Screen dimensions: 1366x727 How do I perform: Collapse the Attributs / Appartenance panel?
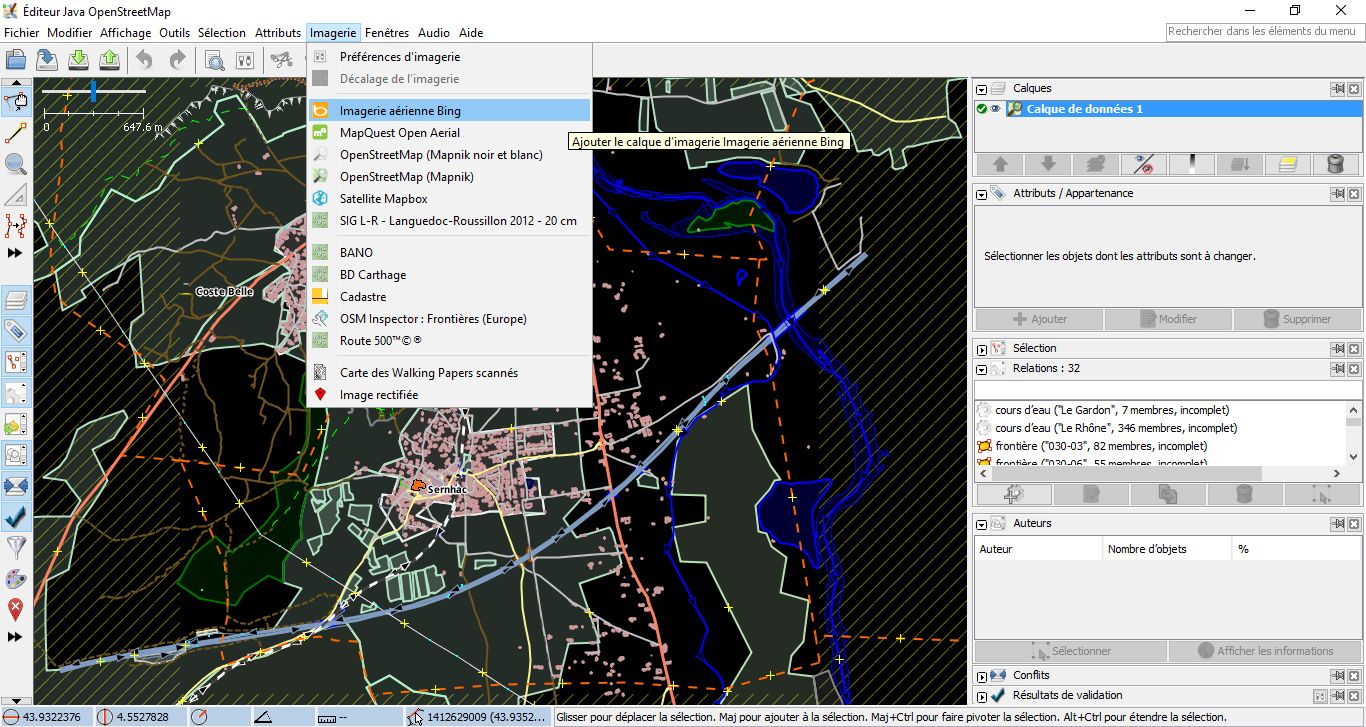pyautogui.click(x=982, y=194)
